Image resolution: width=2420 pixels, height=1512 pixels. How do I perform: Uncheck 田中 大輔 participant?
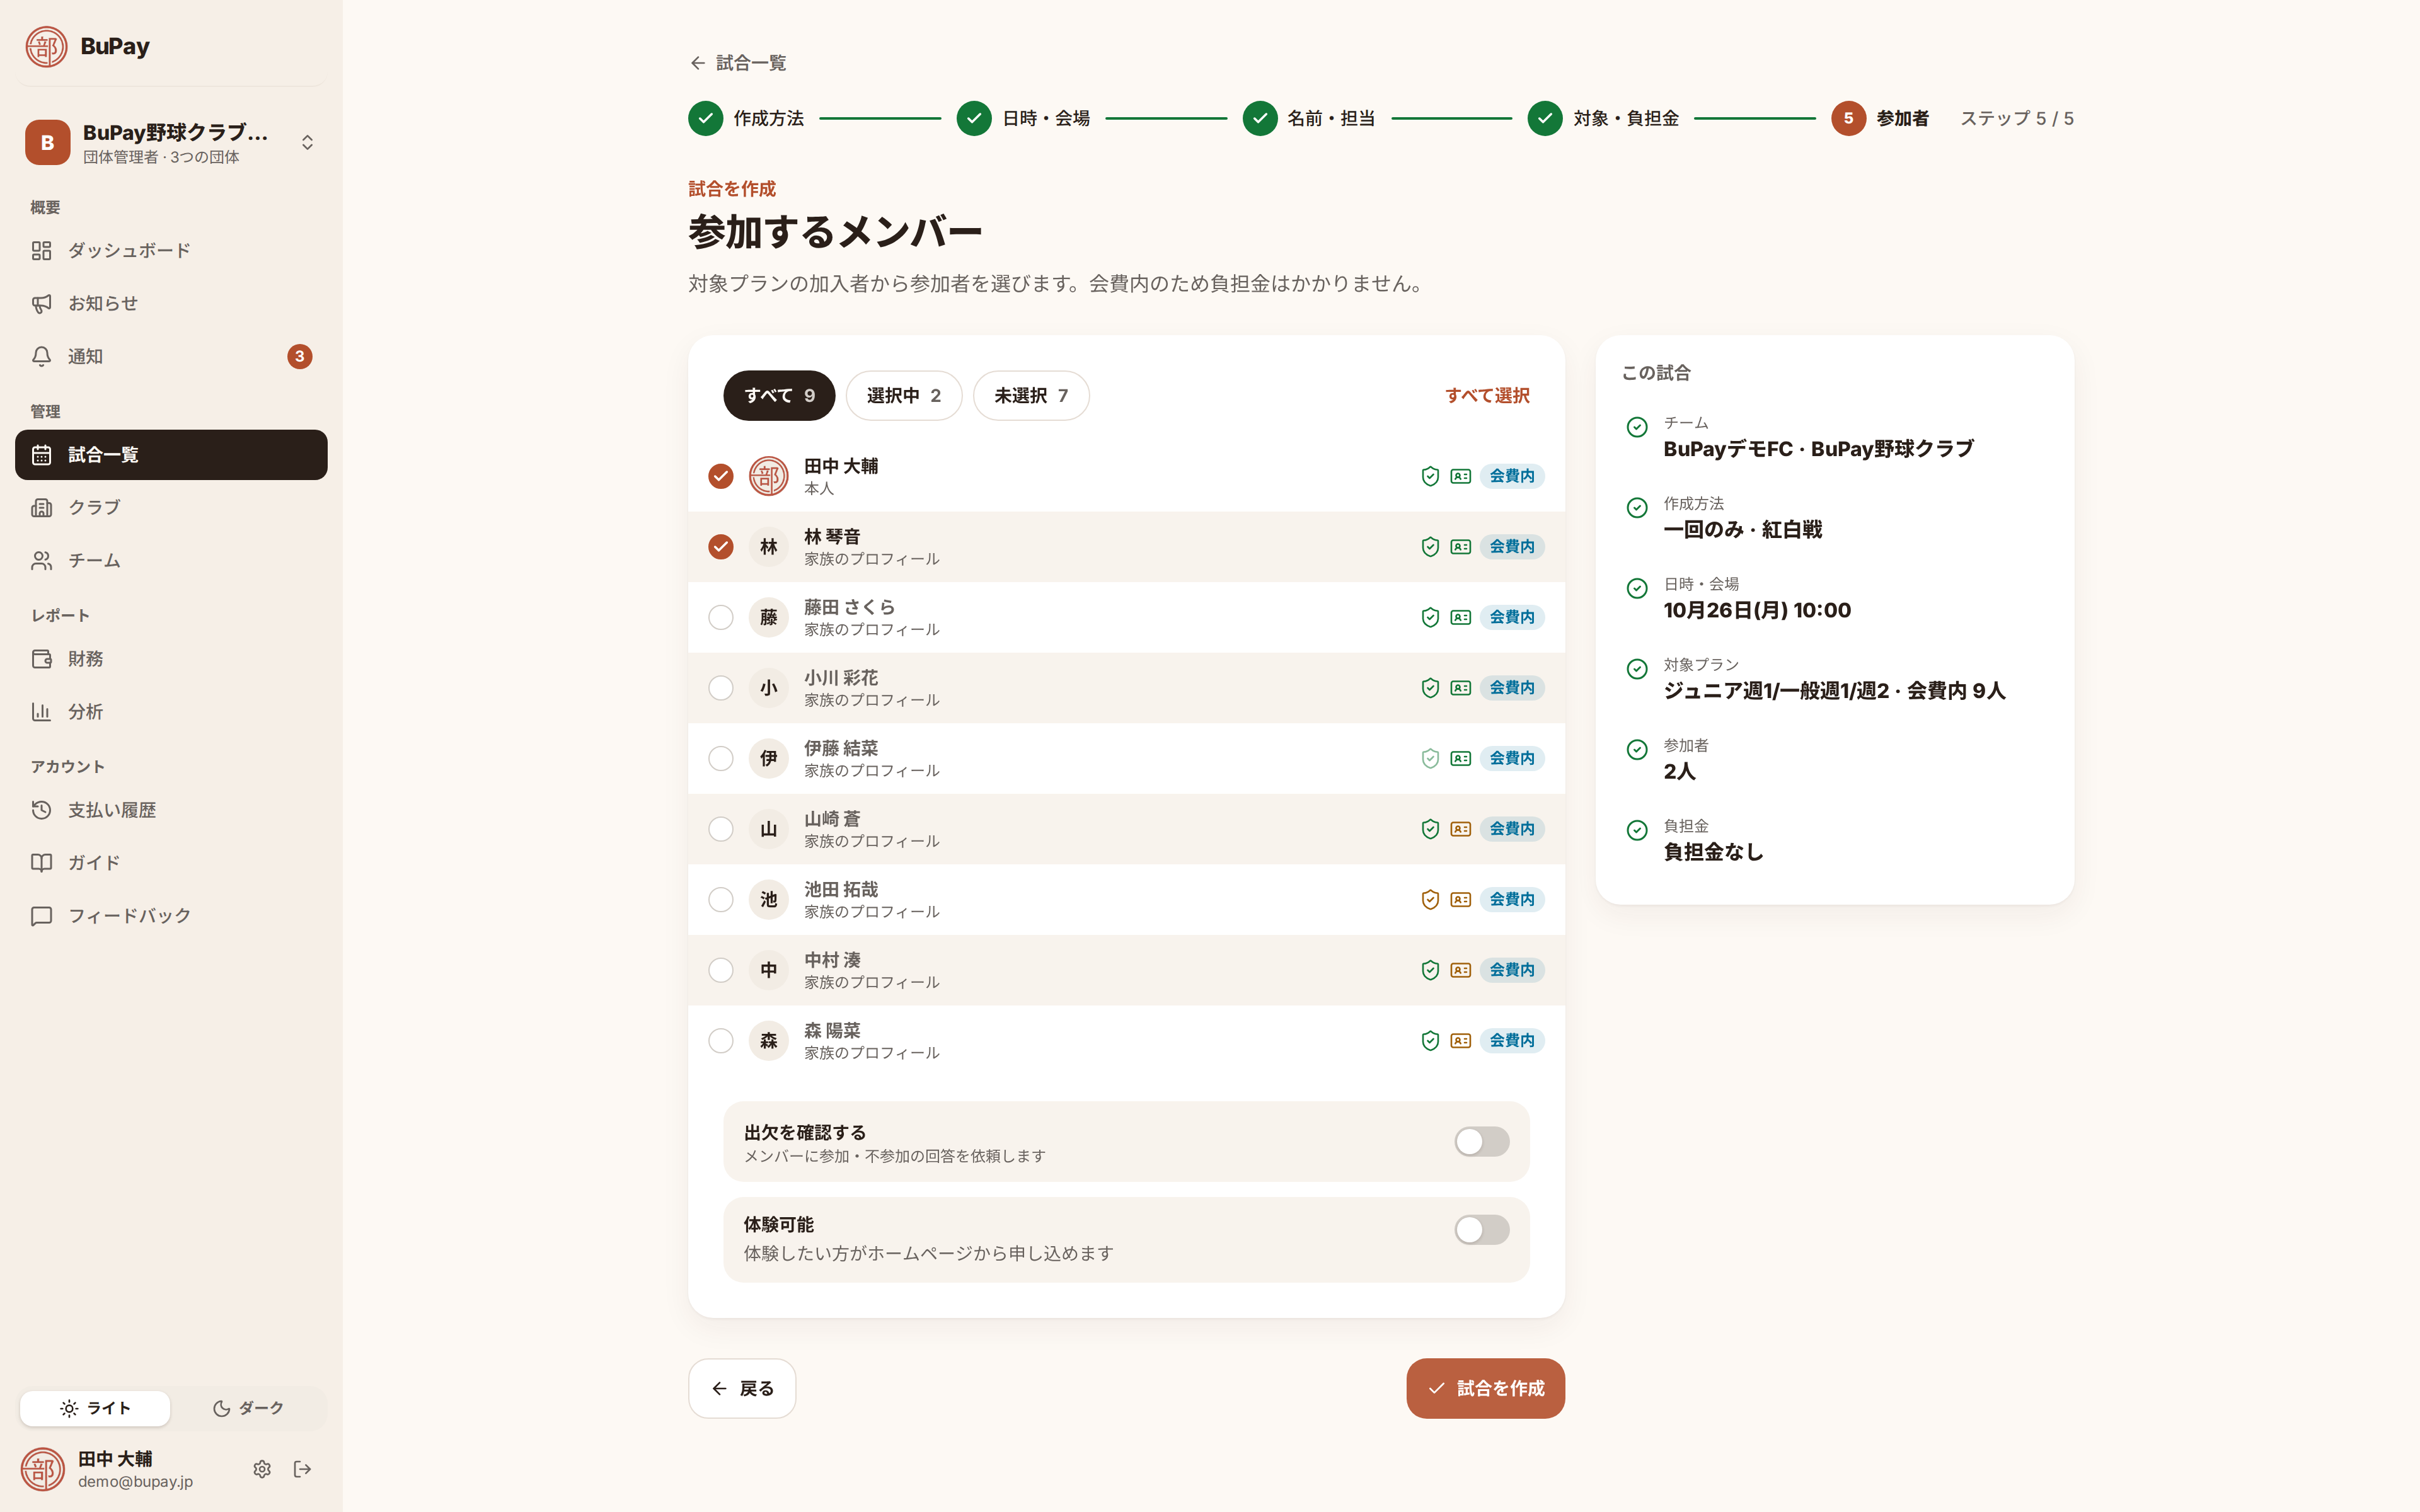(x=721, y=476)
